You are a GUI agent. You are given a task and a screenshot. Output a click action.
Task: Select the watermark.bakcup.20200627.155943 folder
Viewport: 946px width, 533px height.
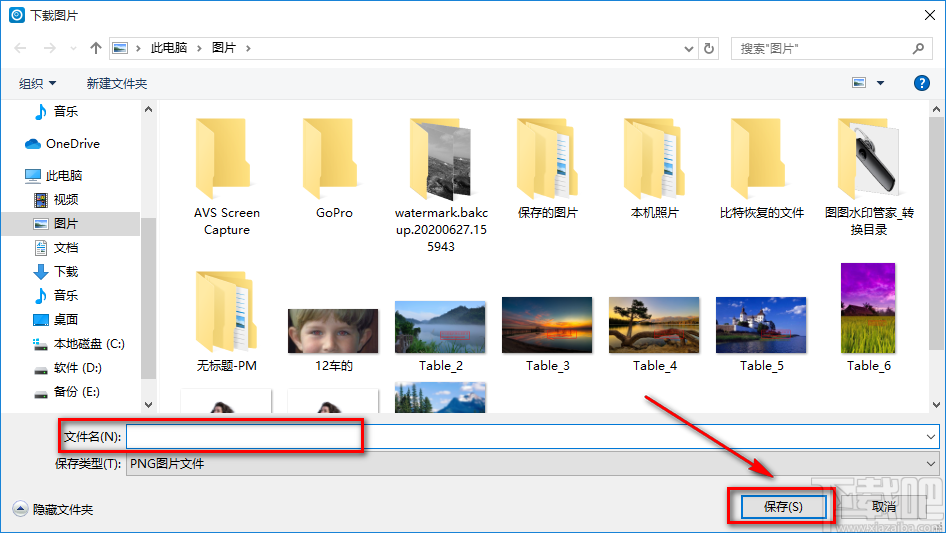[441, 185]
